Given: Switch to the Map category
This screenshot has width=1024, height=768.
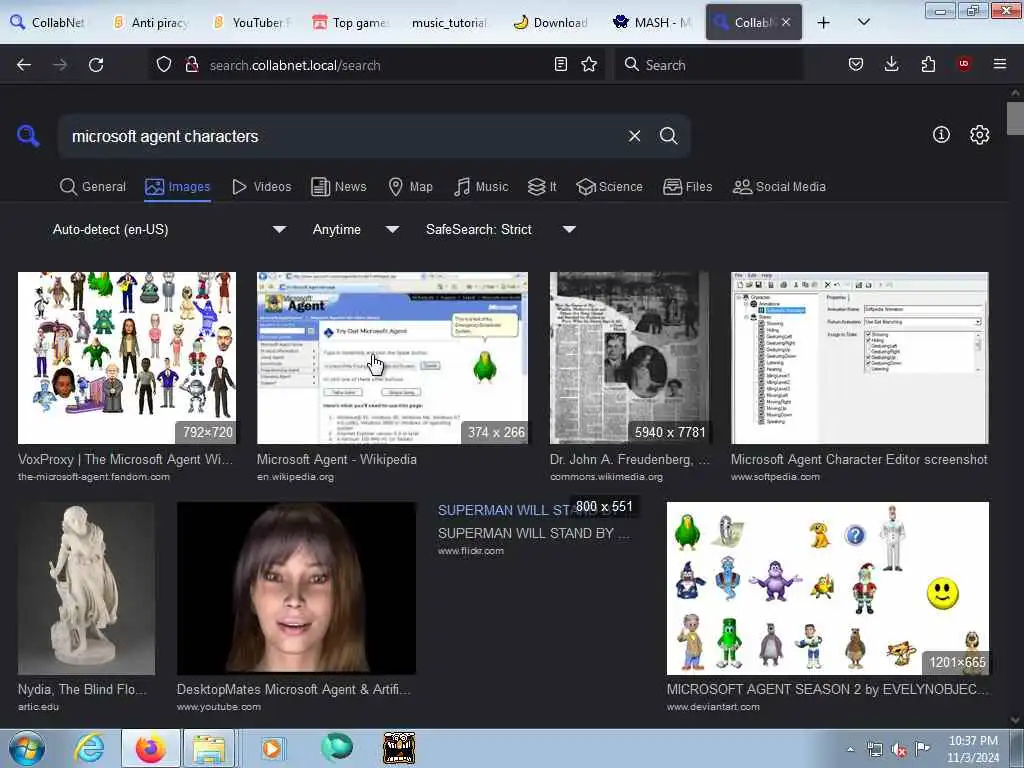Looking at the screenshot, I should click(x=410, y=187).
